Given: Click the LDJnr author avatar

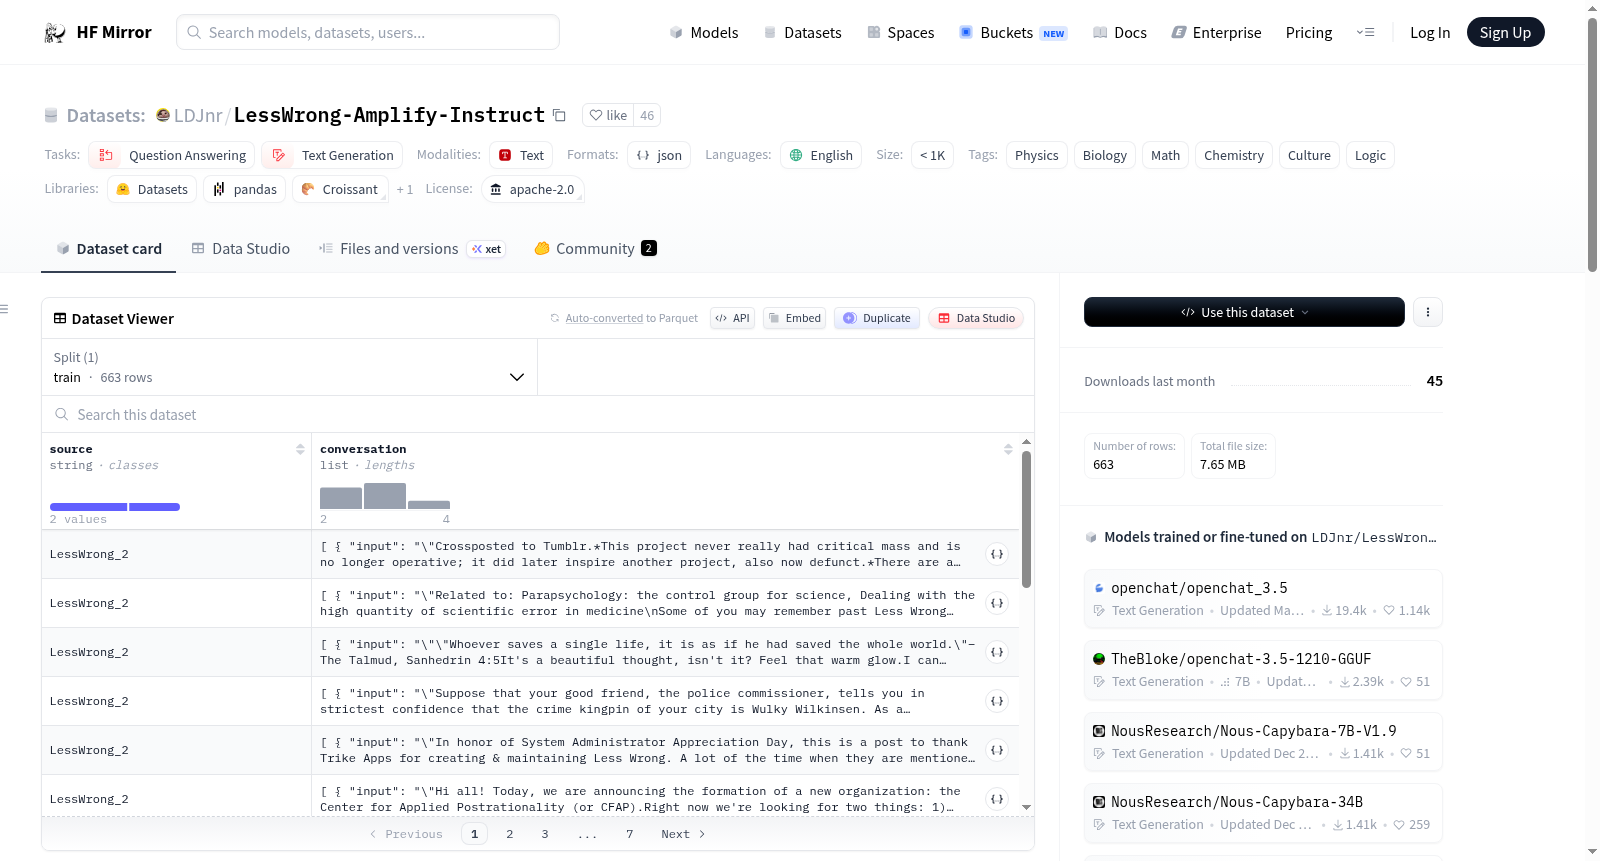Looking at the screenshot, I should [x=163, y=115].
